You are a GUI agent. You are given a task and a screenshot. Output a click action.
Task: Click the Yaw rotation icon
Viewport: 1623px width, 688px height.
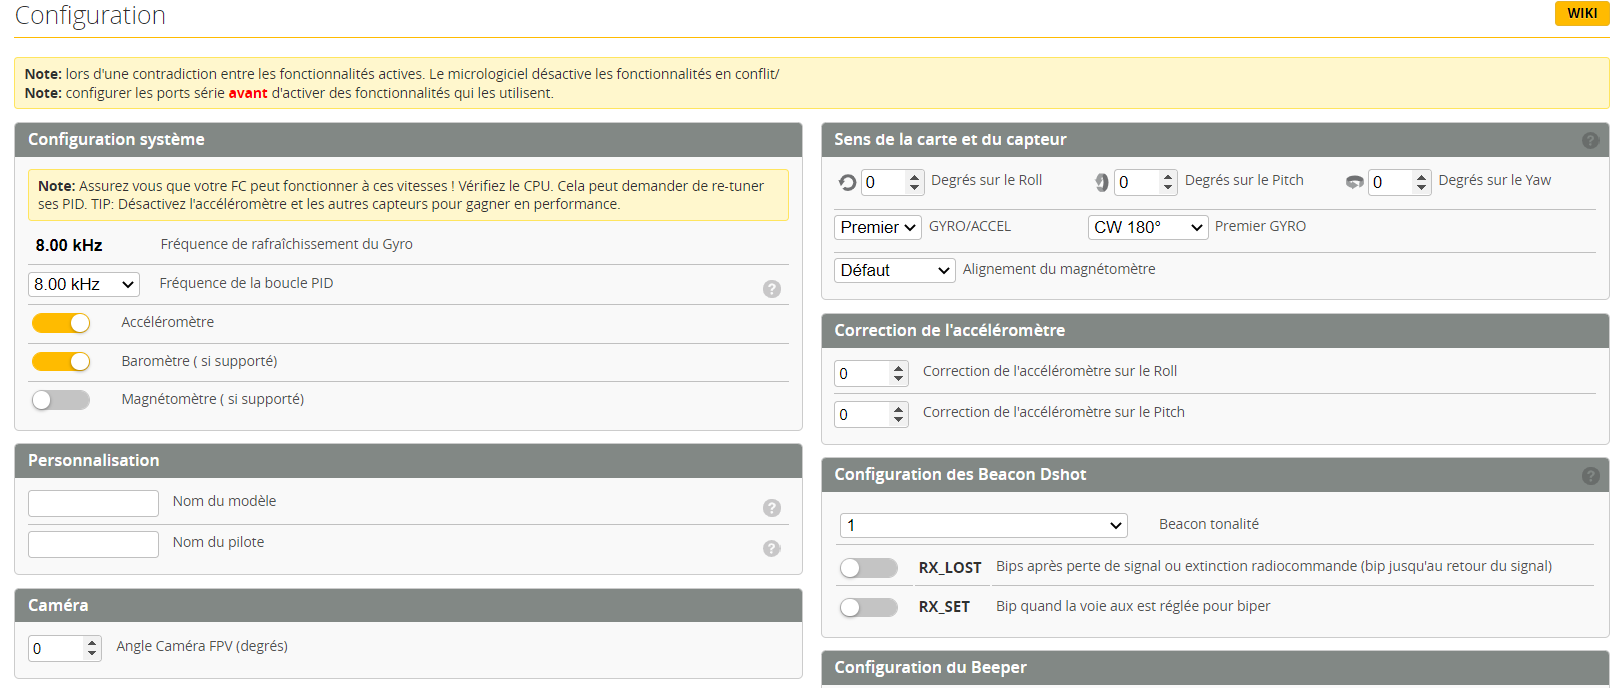[x=1354, y=182]
